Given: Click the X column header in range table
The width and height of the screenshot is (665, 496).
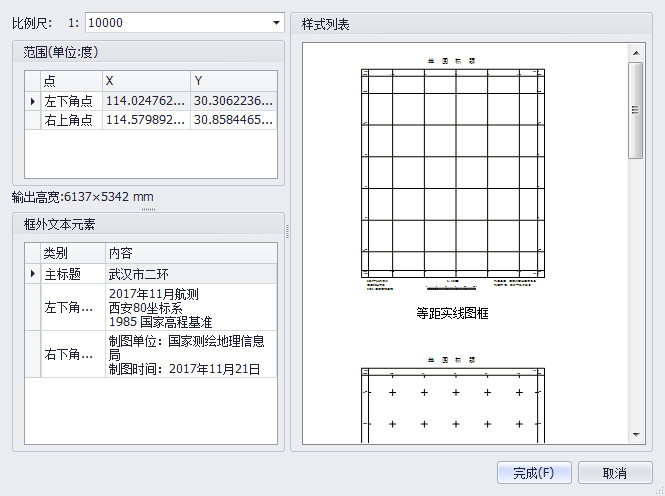Looking at the screenshot, I should [146, 80].
